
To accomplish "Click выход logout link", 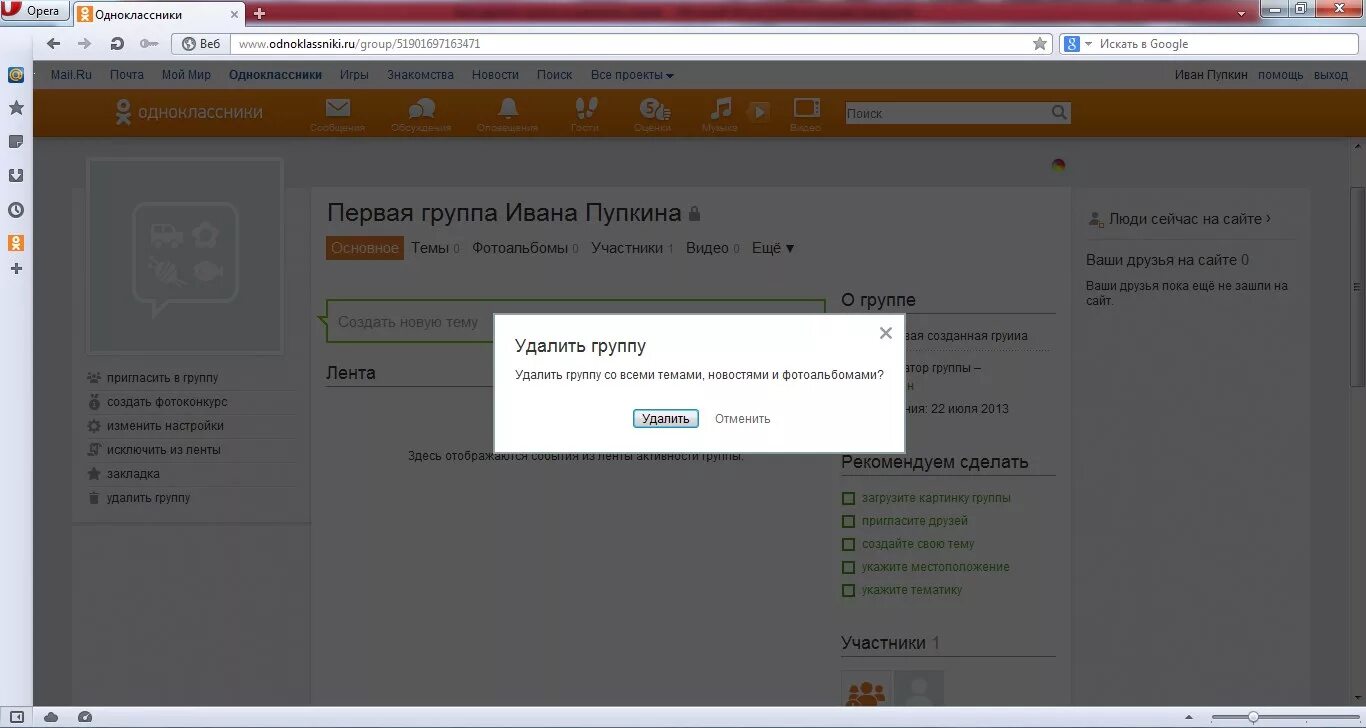I will (1331, 75).
